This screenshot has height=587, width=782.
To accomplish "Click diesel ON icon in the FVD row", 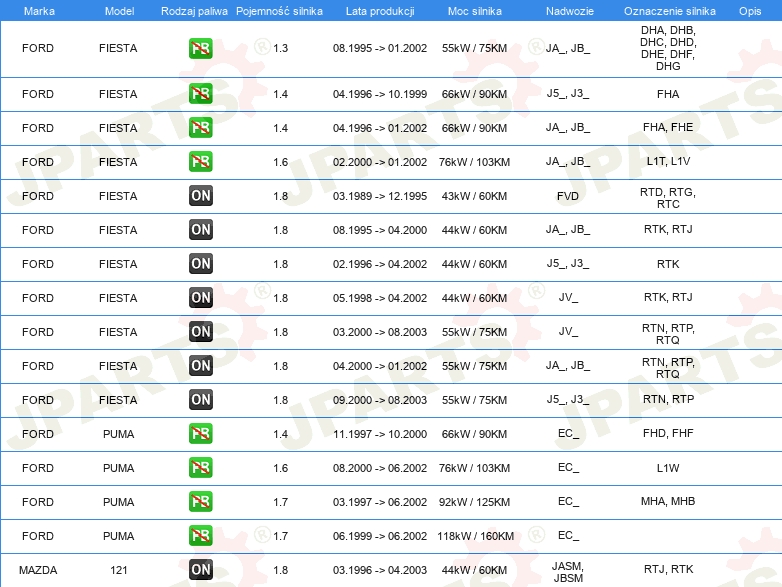I will 200,196.
